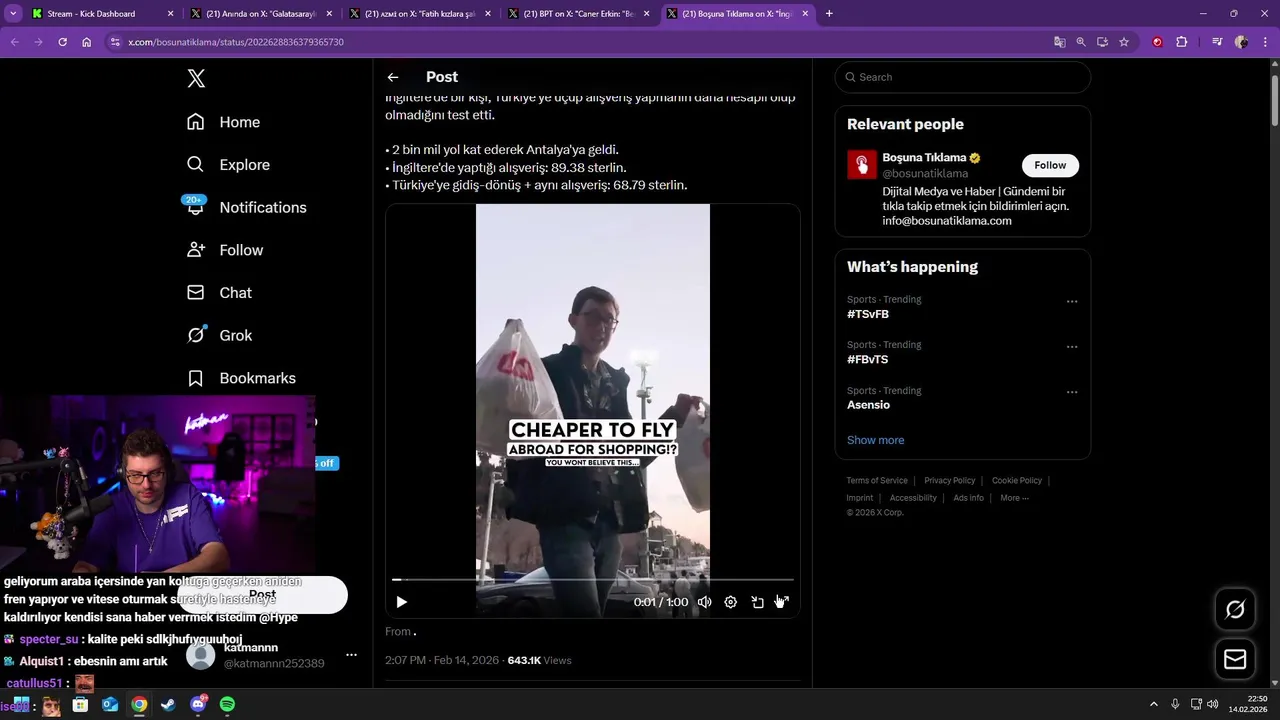
Task: Seek along the video progress bar
Action: pyautogui.click(x=593, y=580)
